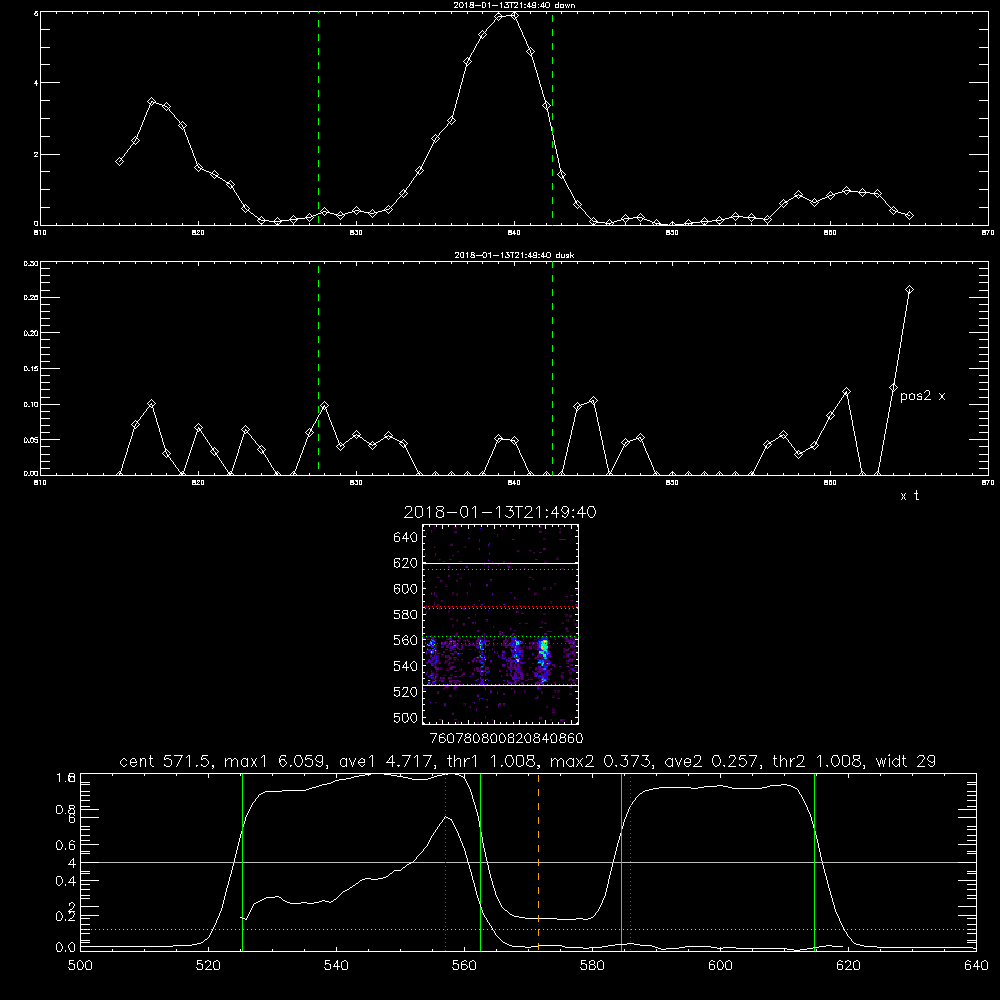Click the bottom plot x-axis label 600
This screenshot has height=1000, width=1000.
tap(720, 966)
